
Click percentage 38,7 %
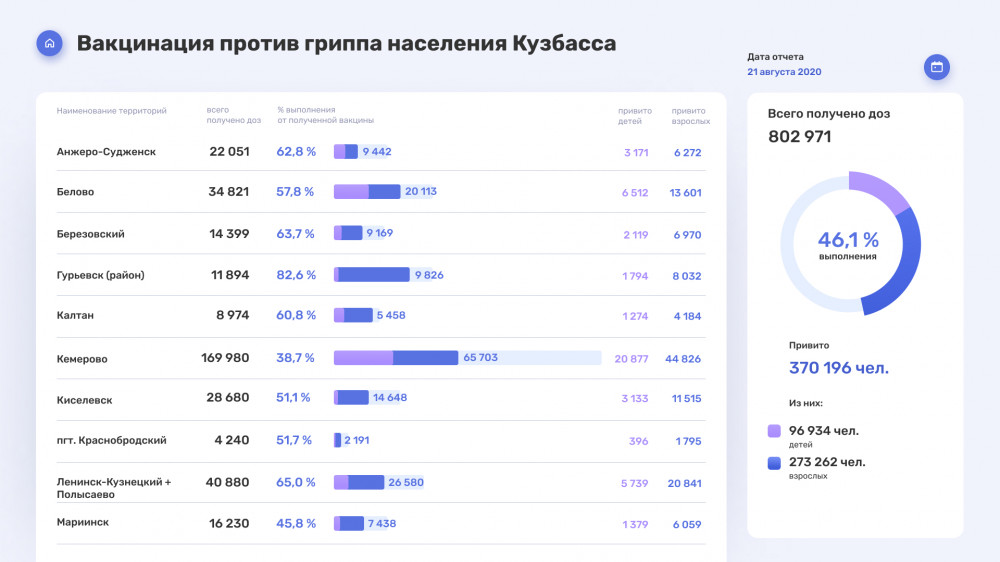click(x=295, y=358)
